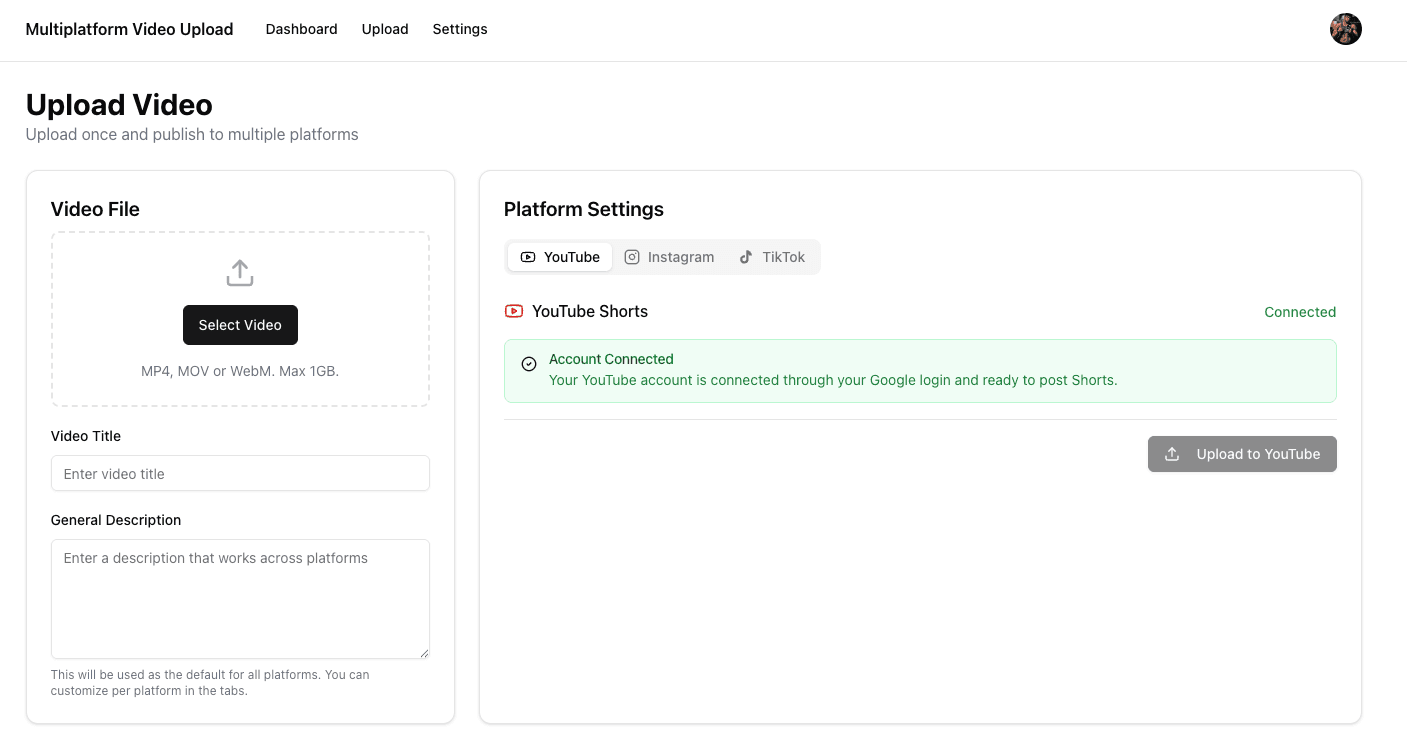Viewport: 1407px width, 746px height.
Task: Go to the Dashboard page
Action: [x=301, y=29]
